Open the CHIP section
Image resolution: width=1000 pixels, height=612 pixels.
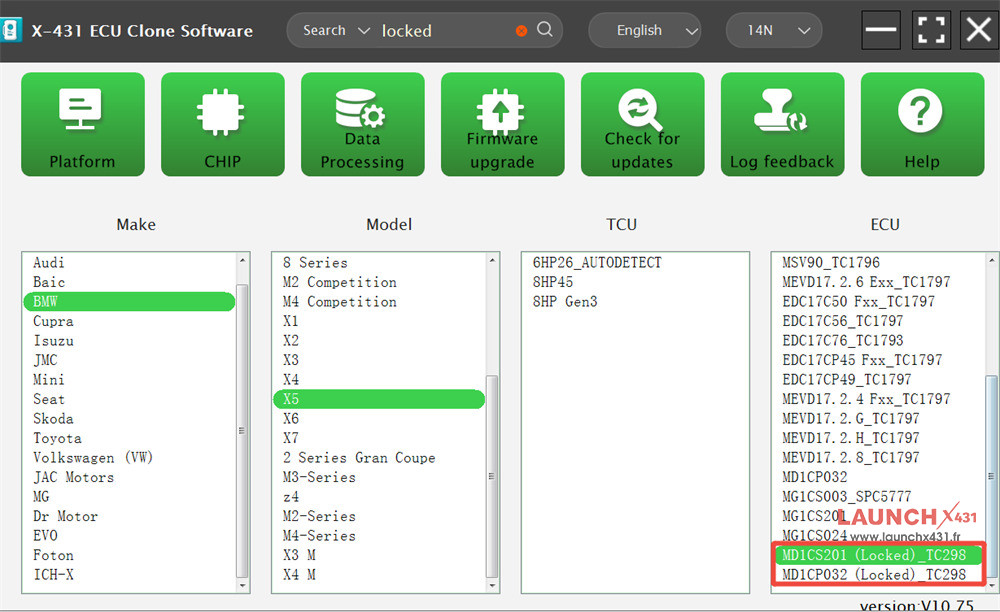click(223, 124)
